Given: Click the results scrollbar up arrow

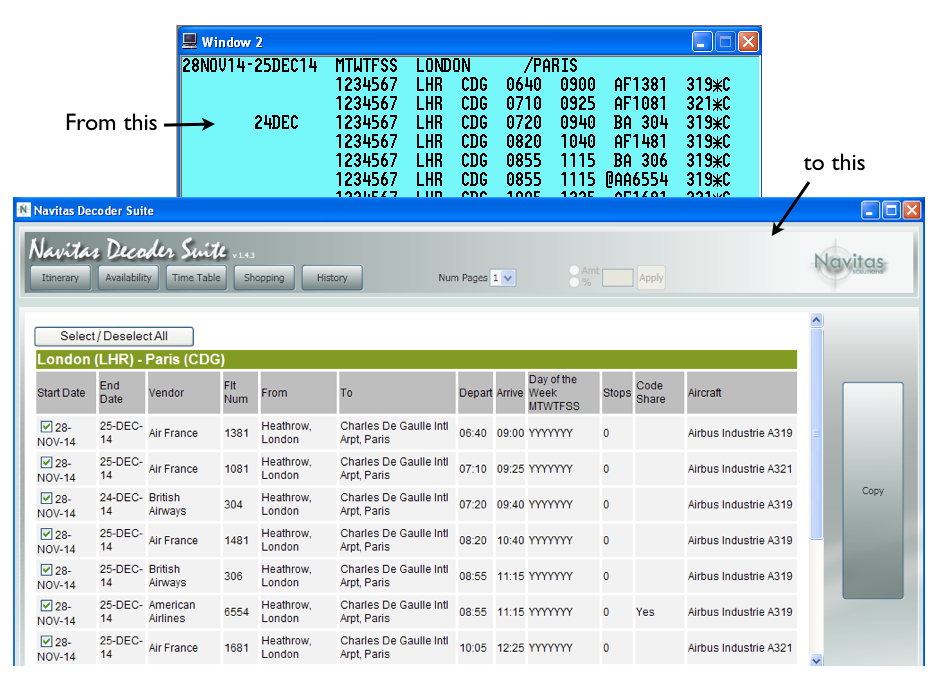Looking at the screenshot, I should pyautogui.click(x=817, y=320).
